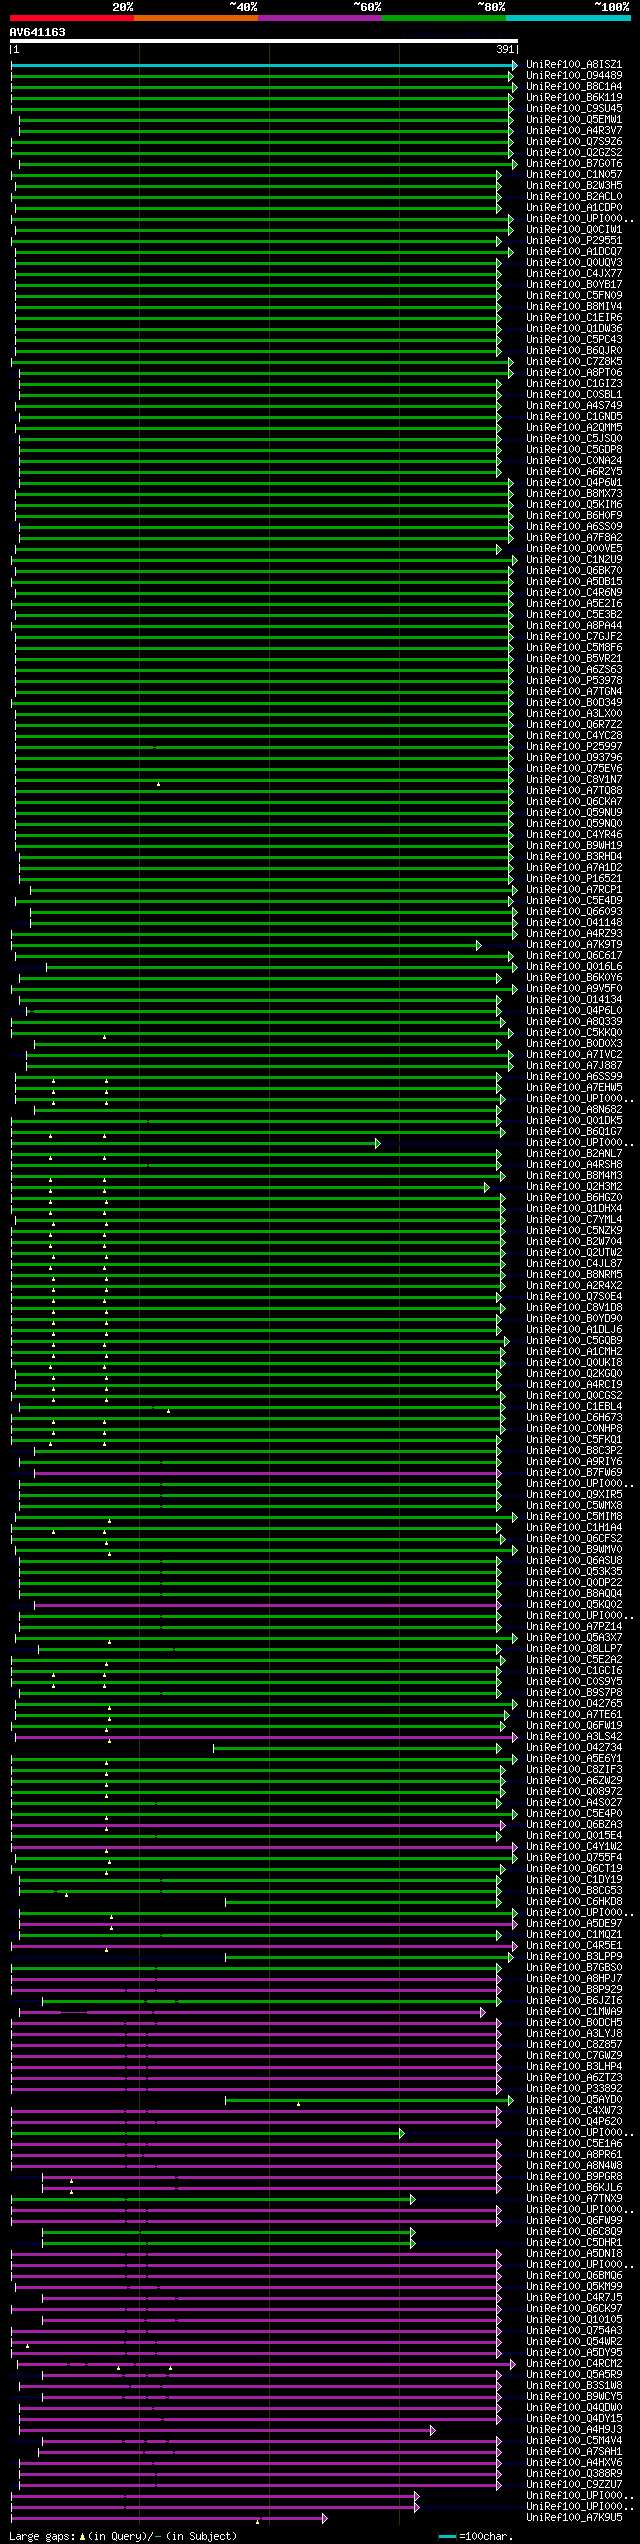Open hit UniRef100_A8ISZ1
640x2544 pixels.
574,65
